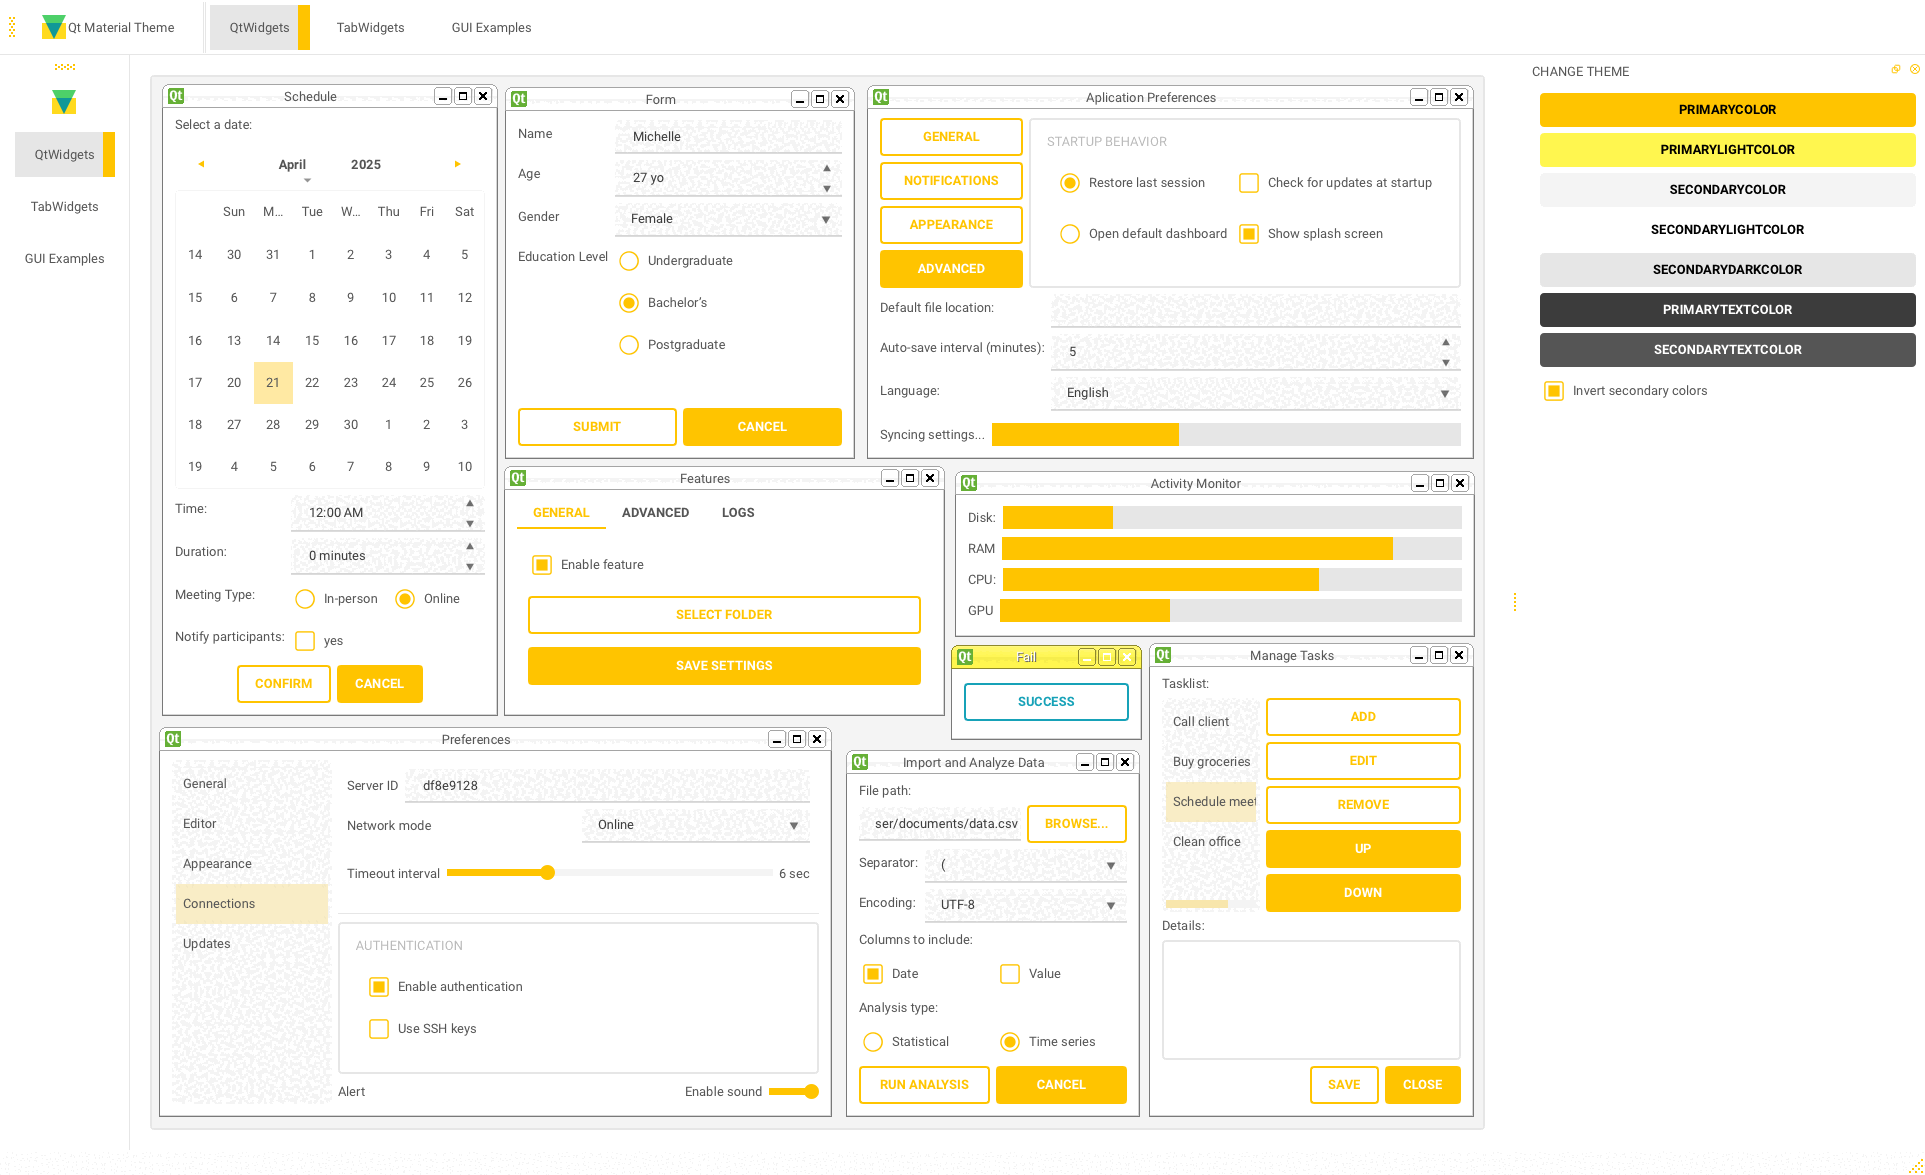
Task: Select April 21 on the Schedule calendar
Action: [273, 382]
